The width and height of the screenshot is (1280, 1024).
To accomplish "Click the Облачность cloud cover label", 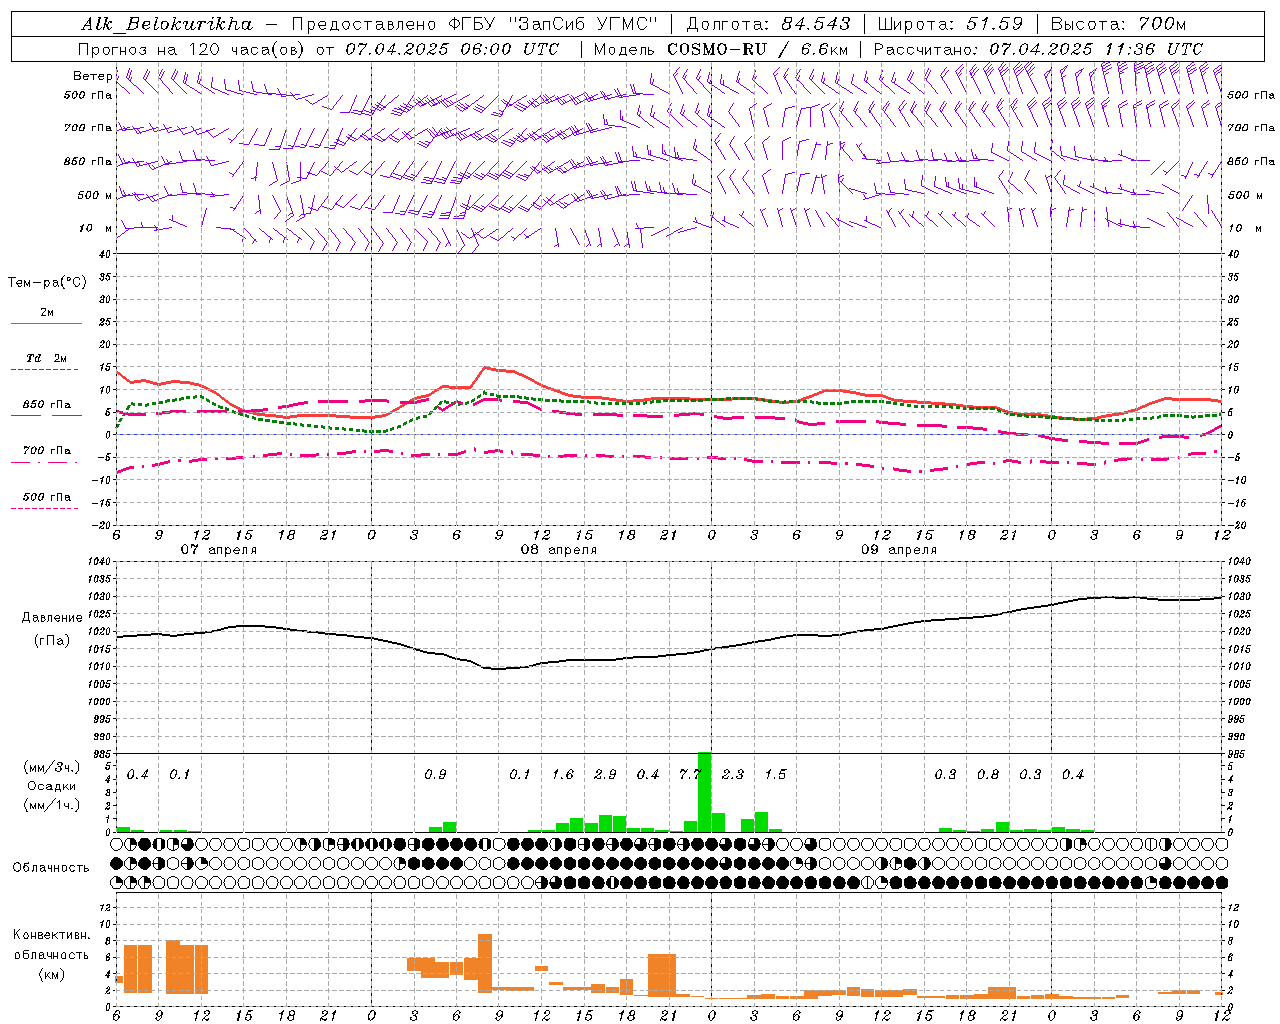I will pos(51,867).
